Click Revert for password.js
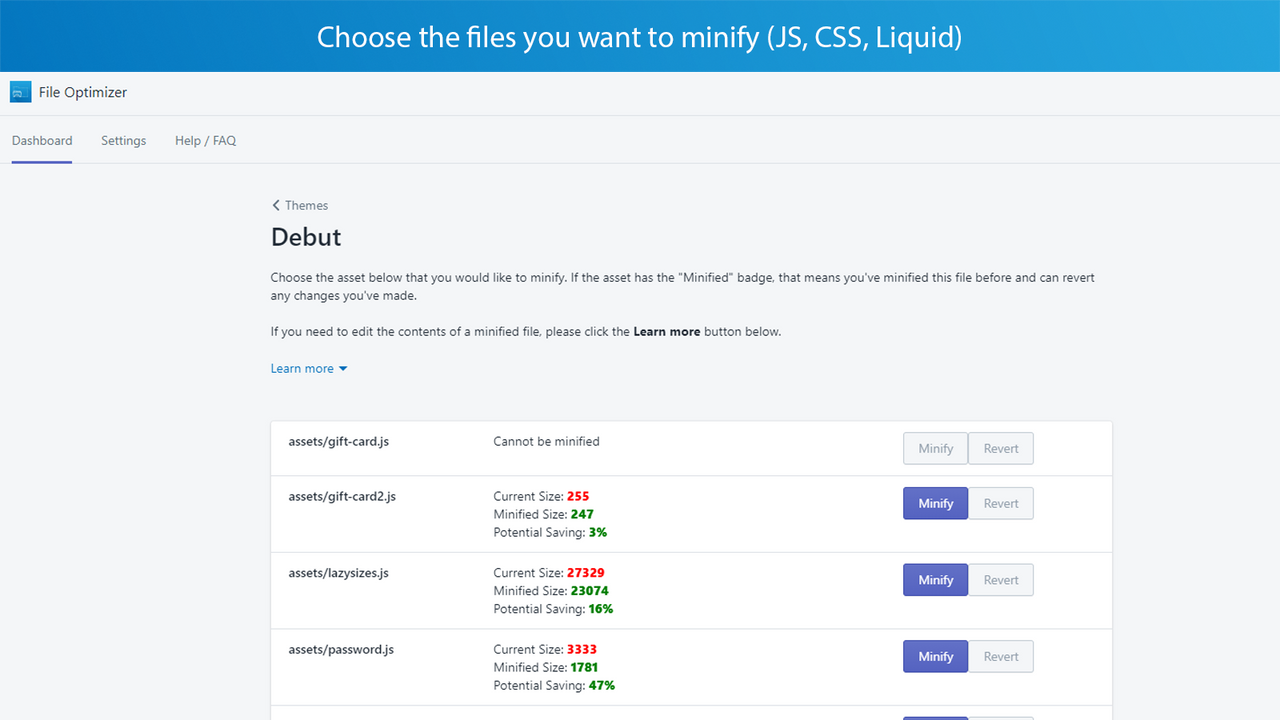Image resolution: width=1280 pixels, height=720 pixels. coord(1000,656)
